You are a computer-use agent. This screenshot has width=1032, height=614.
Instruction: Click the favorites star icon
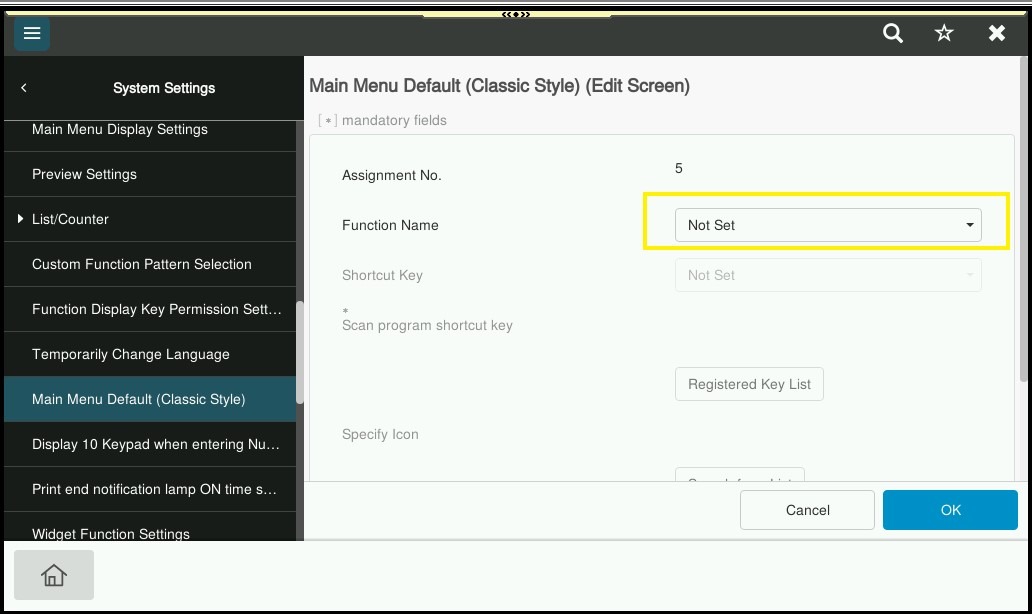coord(944,34)
